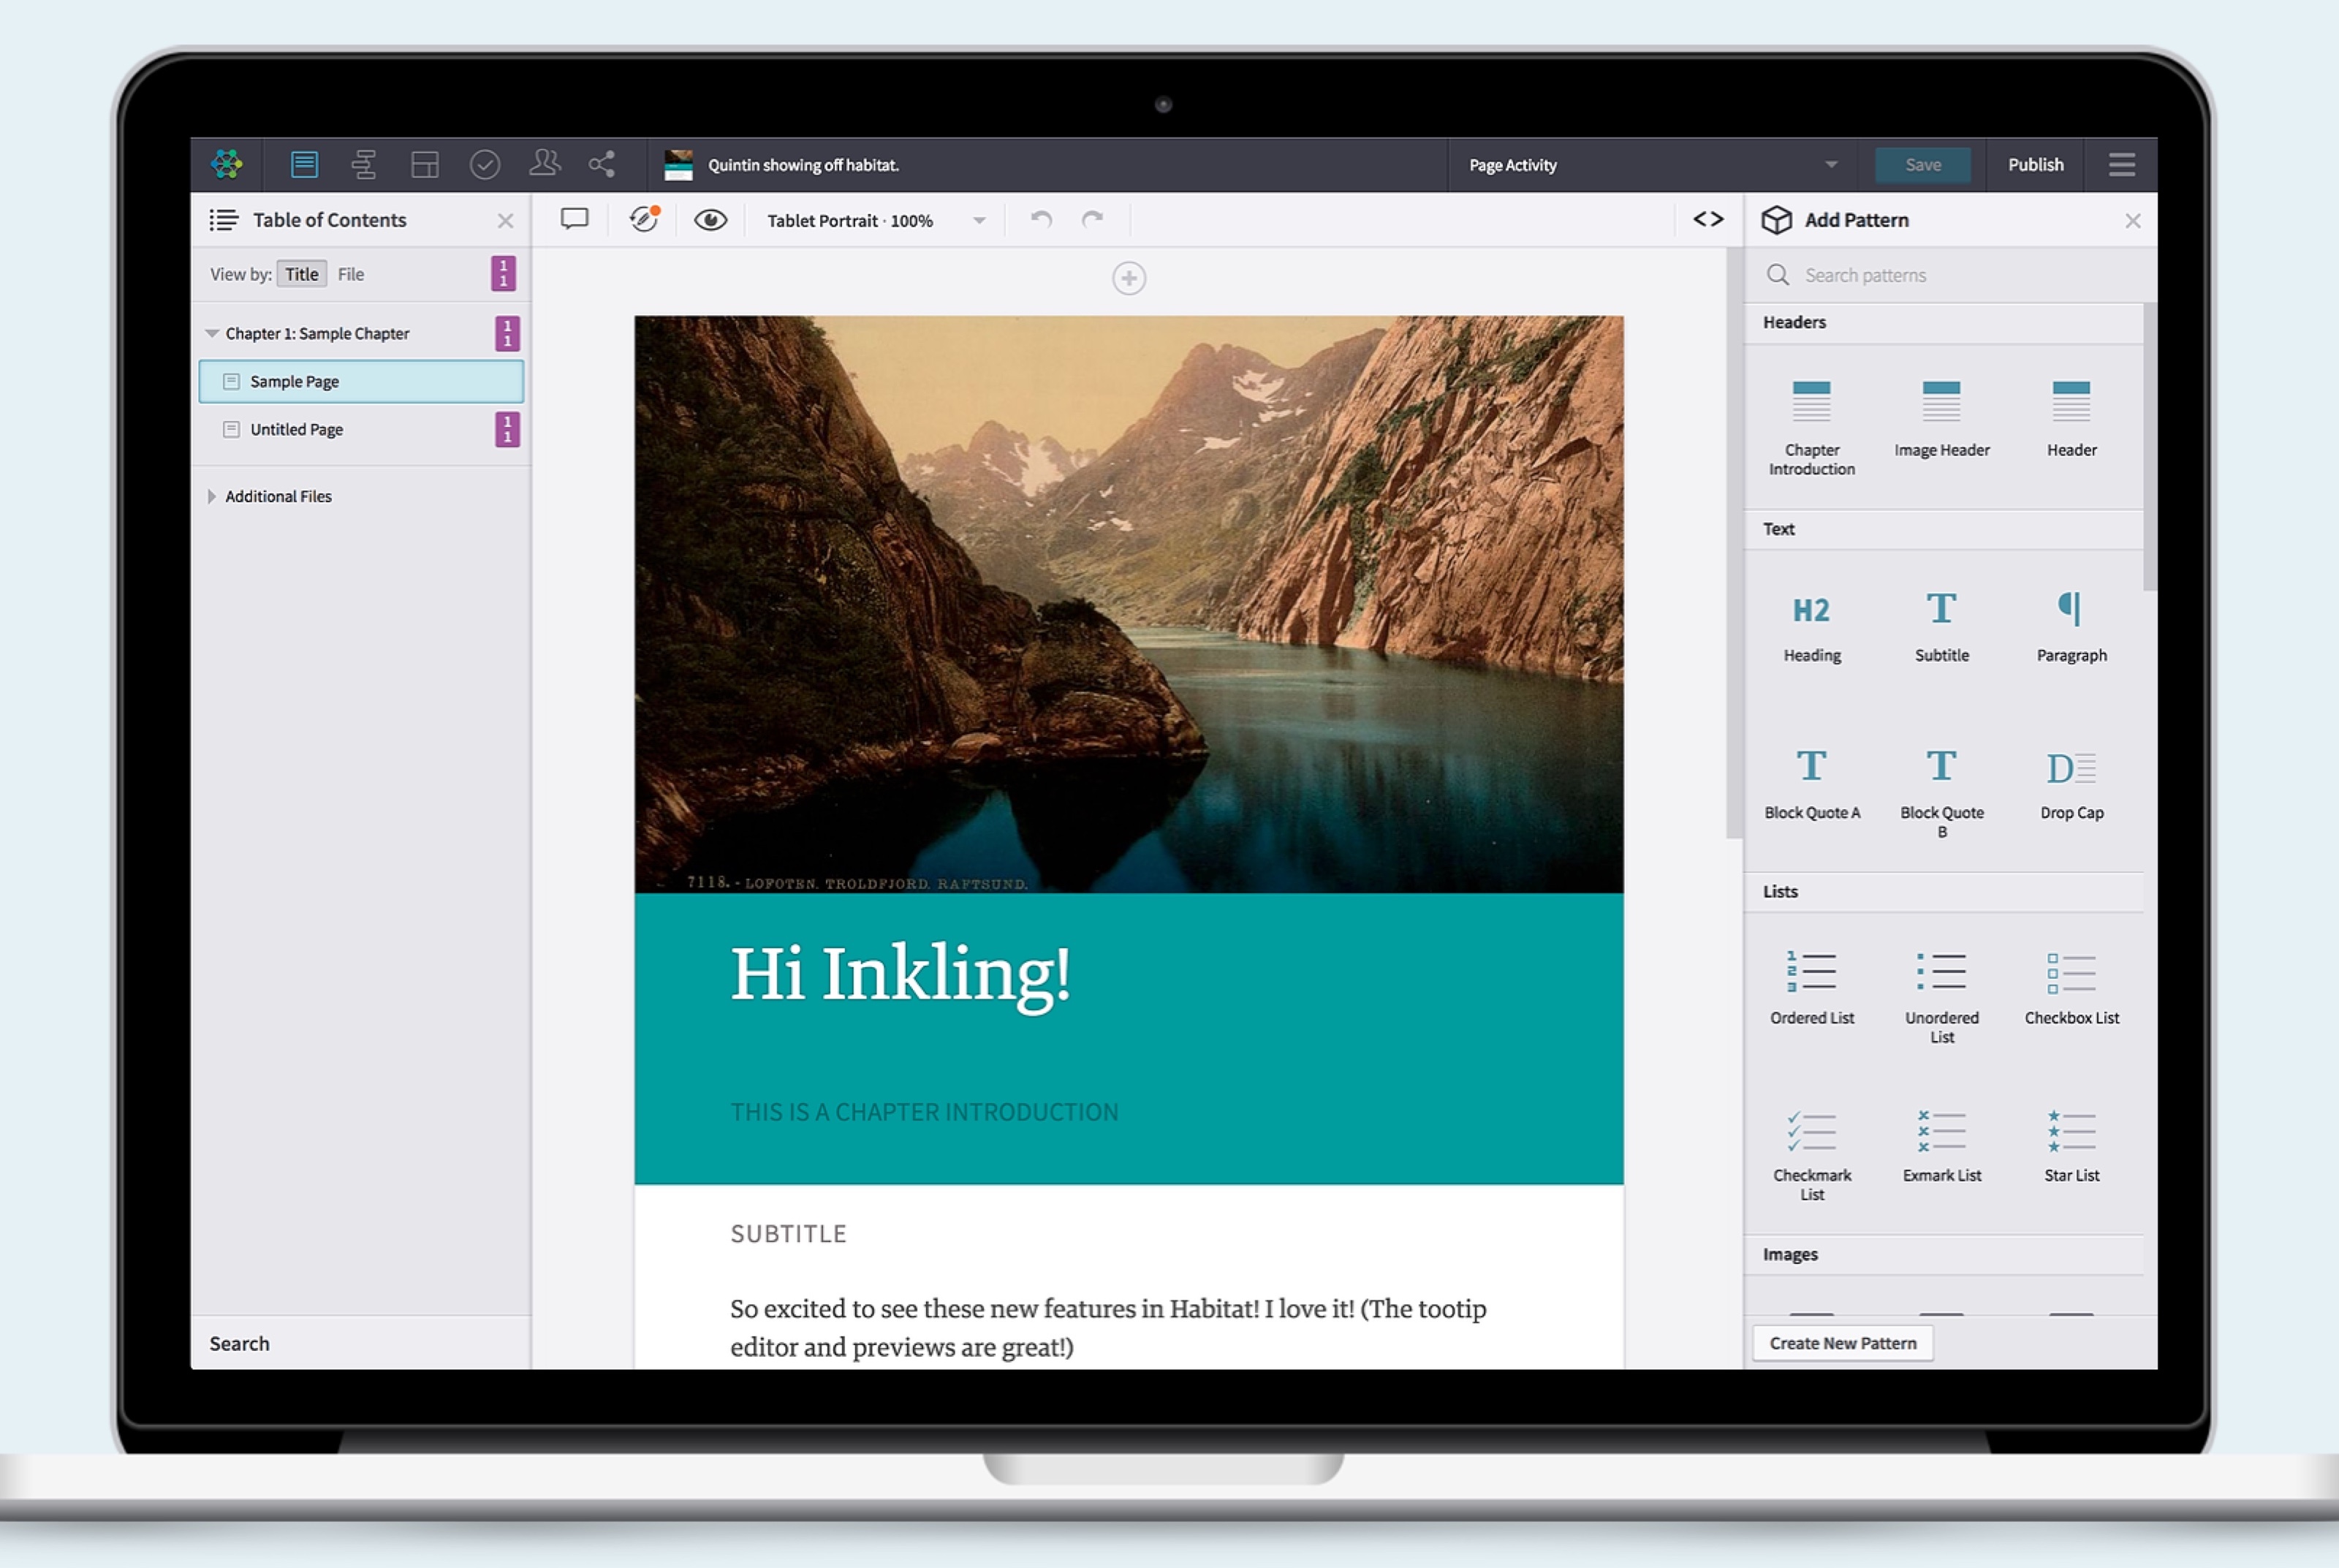This screenshot has height=1568, width=2339.
Task: Collapse Chapter 1: Sample Chapter
Action: [x=212, y=333]
